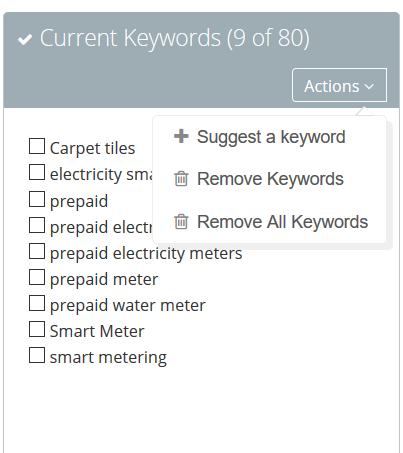Click the plus icon beside Suggest a keyword
Image resolution: width=403 pixels, height=453 pixels.
[181, 136]
